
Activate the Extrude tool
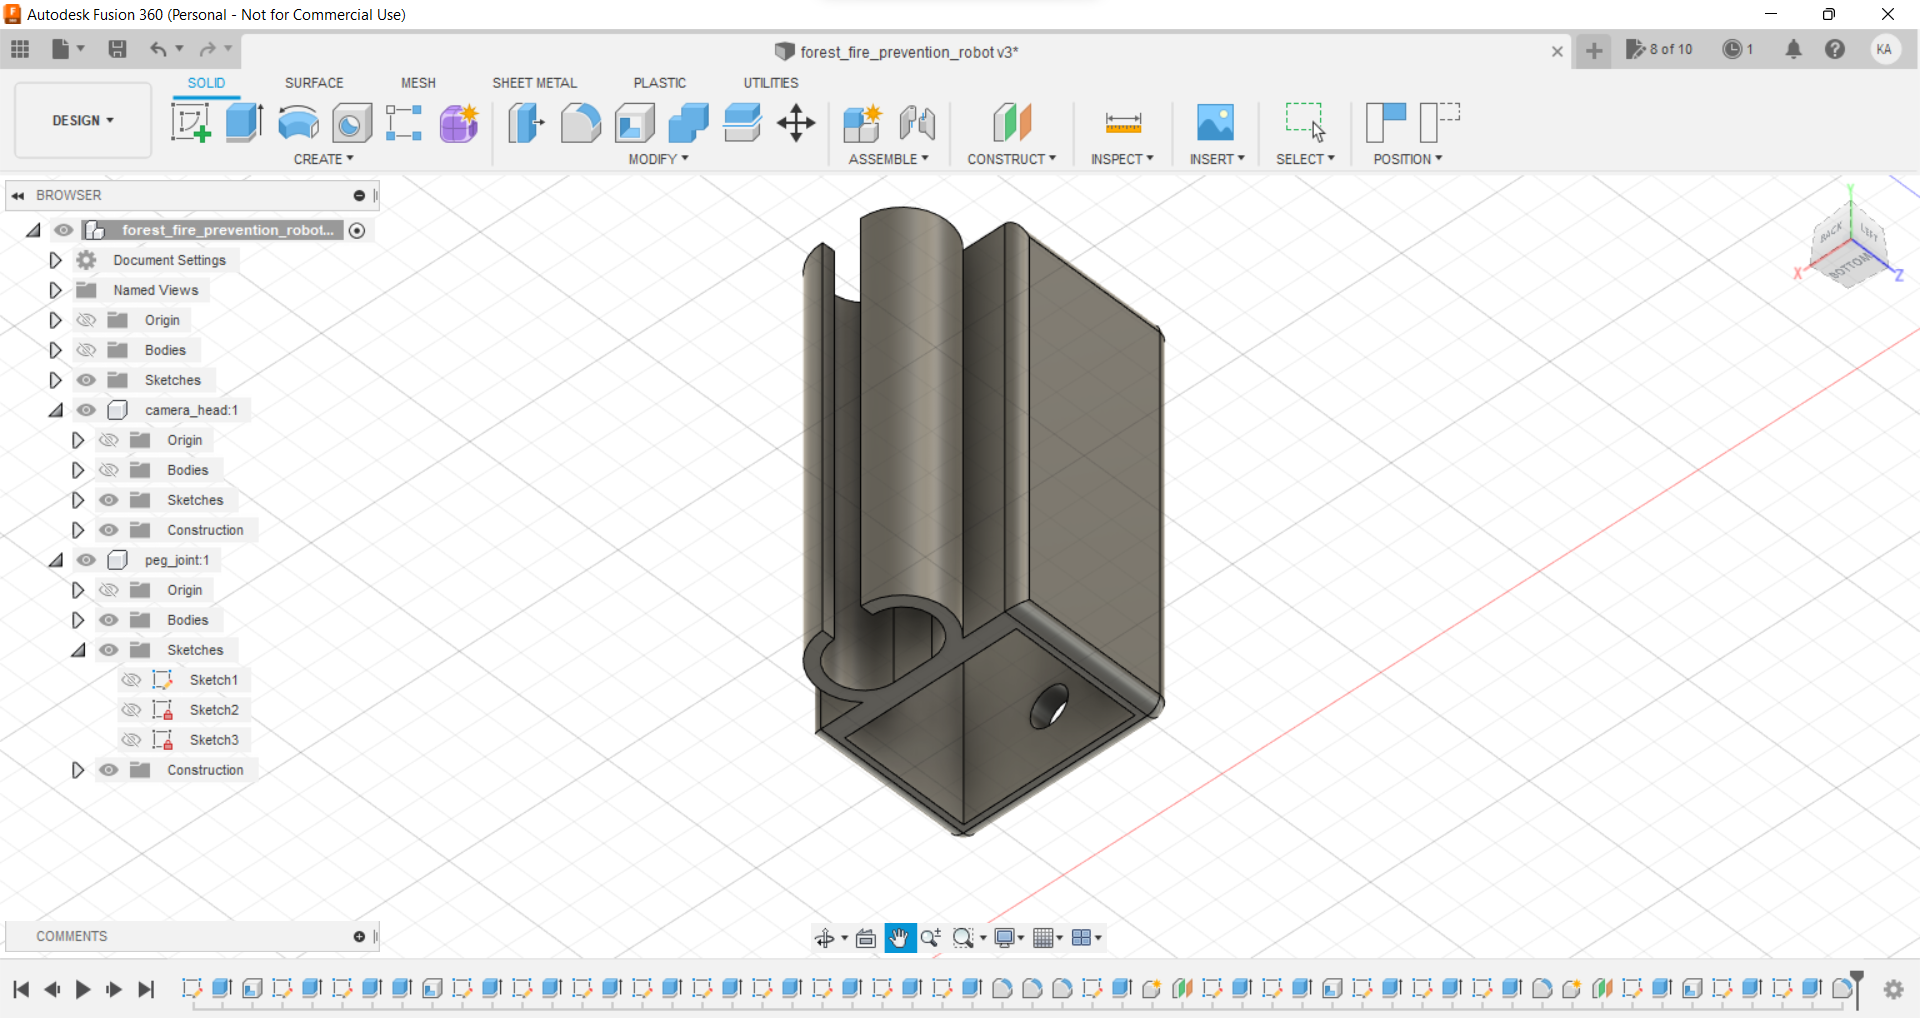click(244, 123)
